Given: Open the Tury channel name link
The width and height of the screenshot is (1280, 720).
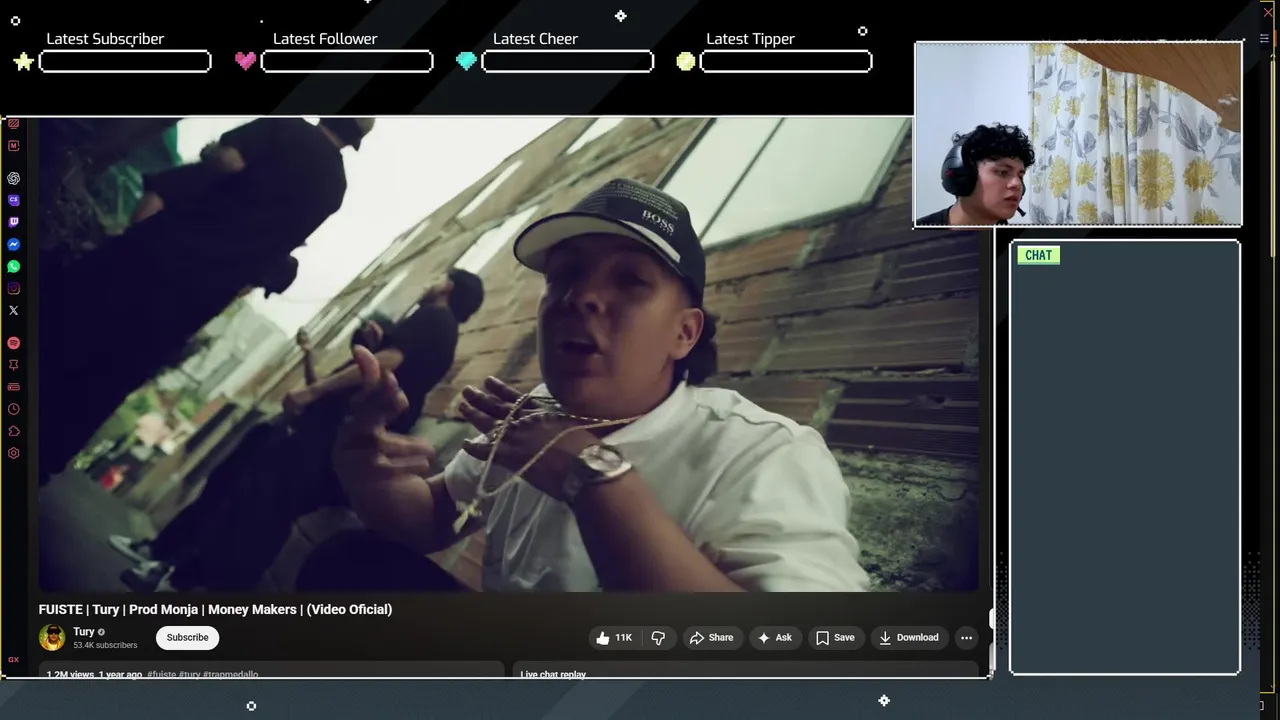Looking at the screenshot, I should [84, 632].
